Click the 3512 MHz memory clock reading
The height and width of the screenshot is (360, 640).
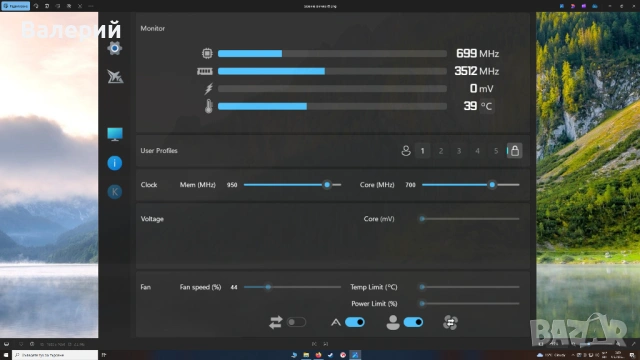point(477,71)
